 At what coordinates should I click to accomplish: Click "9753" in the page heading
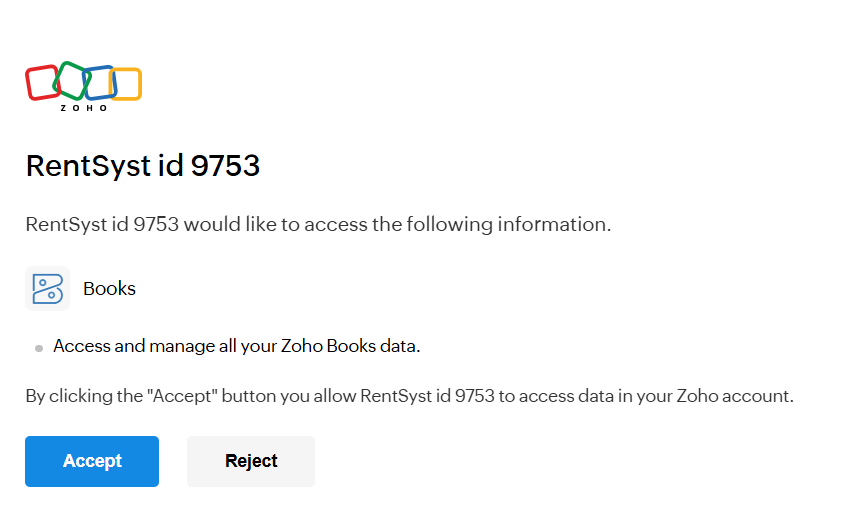point(225,165)
